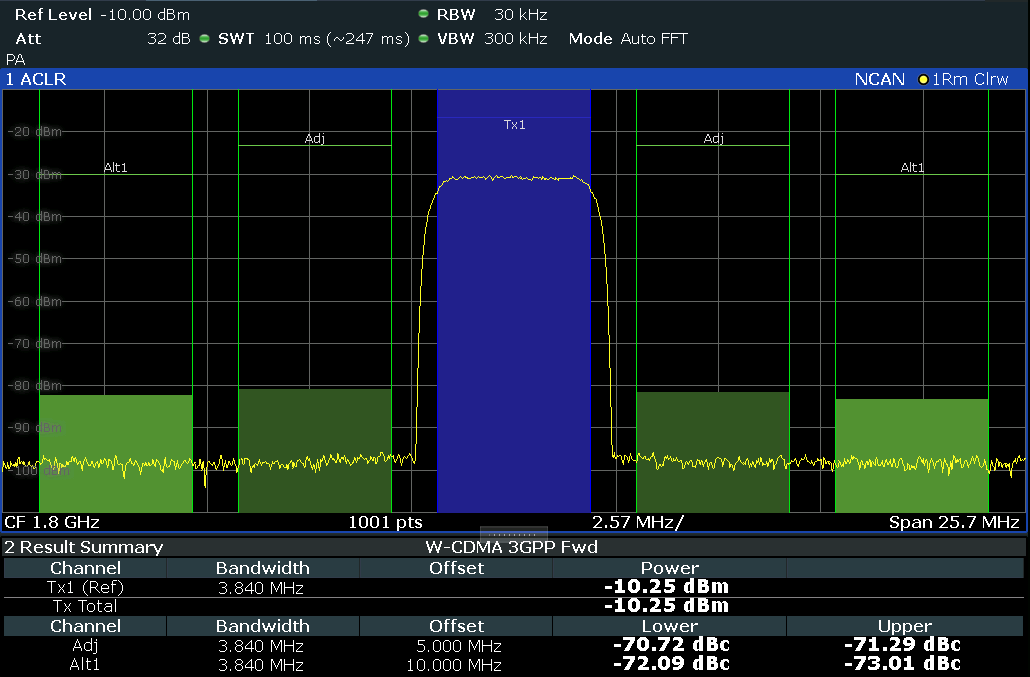Click the green dot beside VBW
The height and width of the screenshot is (677, 1030).
[x=423, y=39]
